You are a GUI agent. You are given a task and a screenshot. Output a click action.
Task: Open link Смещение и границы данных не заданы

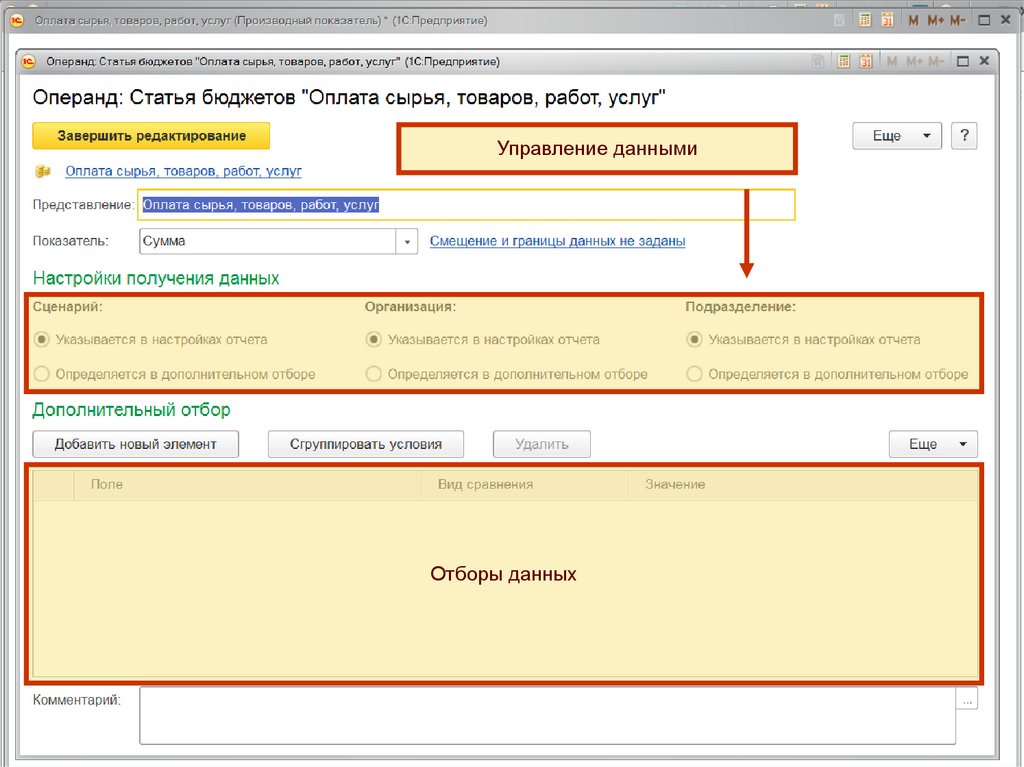pos(558,241)
